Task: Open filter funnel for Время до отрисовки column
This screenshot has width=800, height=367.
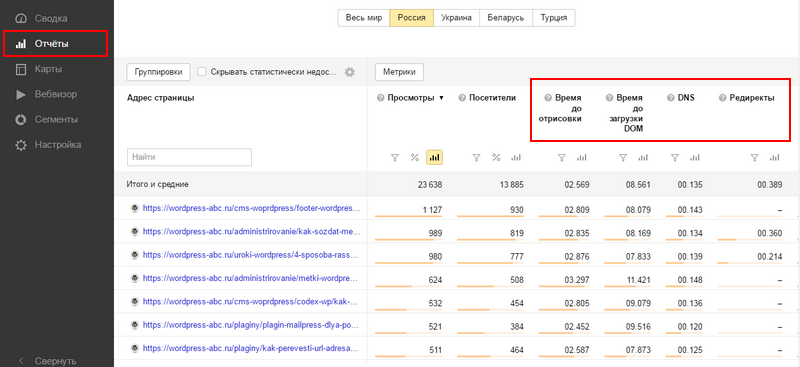Action: pos(562,158)
